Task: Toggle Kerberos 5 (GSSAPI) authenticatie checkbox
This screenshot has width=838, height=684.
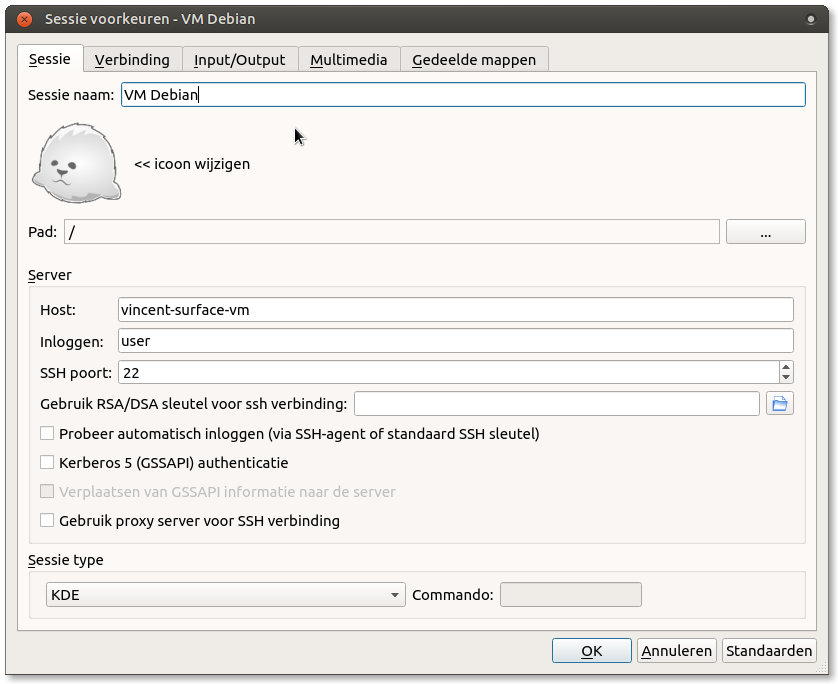Action: (47, 463)
